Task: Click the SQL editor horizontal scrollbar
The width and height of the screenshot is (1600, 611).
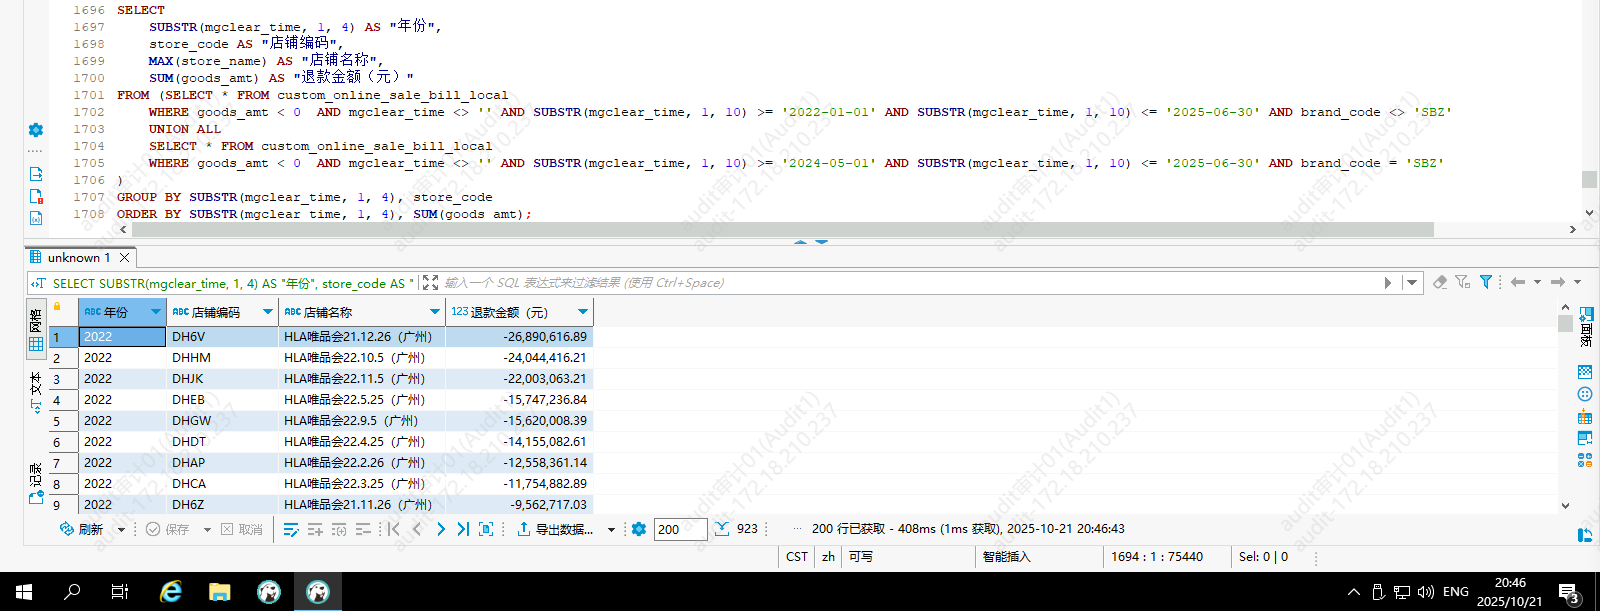Action: click(x=780, y=230)
